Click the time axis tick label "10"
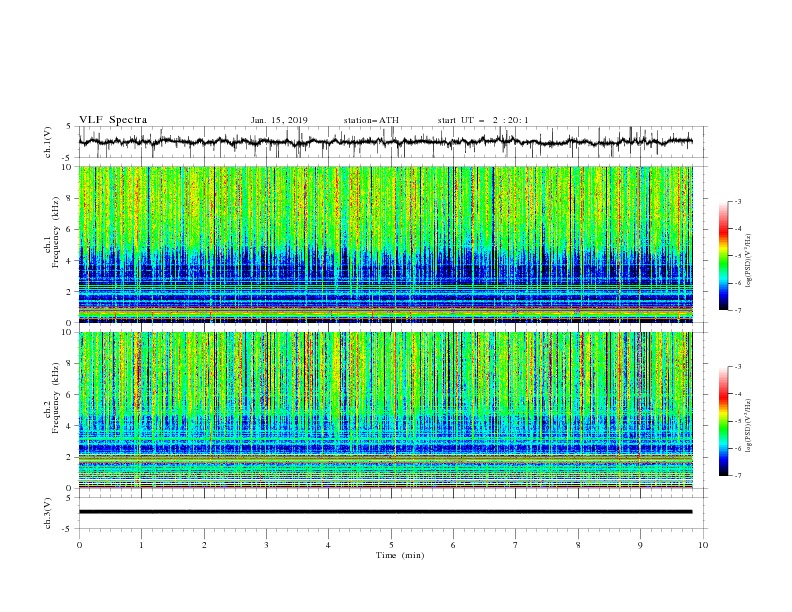 point(703,545)
